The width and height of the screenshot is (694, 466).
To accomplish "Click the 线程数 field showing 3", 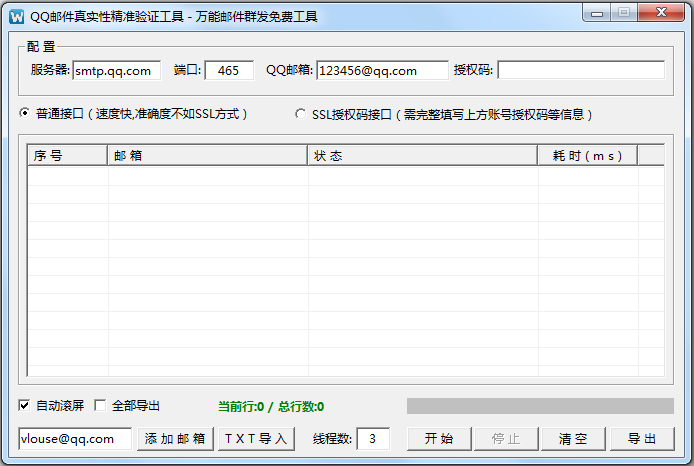I will (x=373, y=439).
